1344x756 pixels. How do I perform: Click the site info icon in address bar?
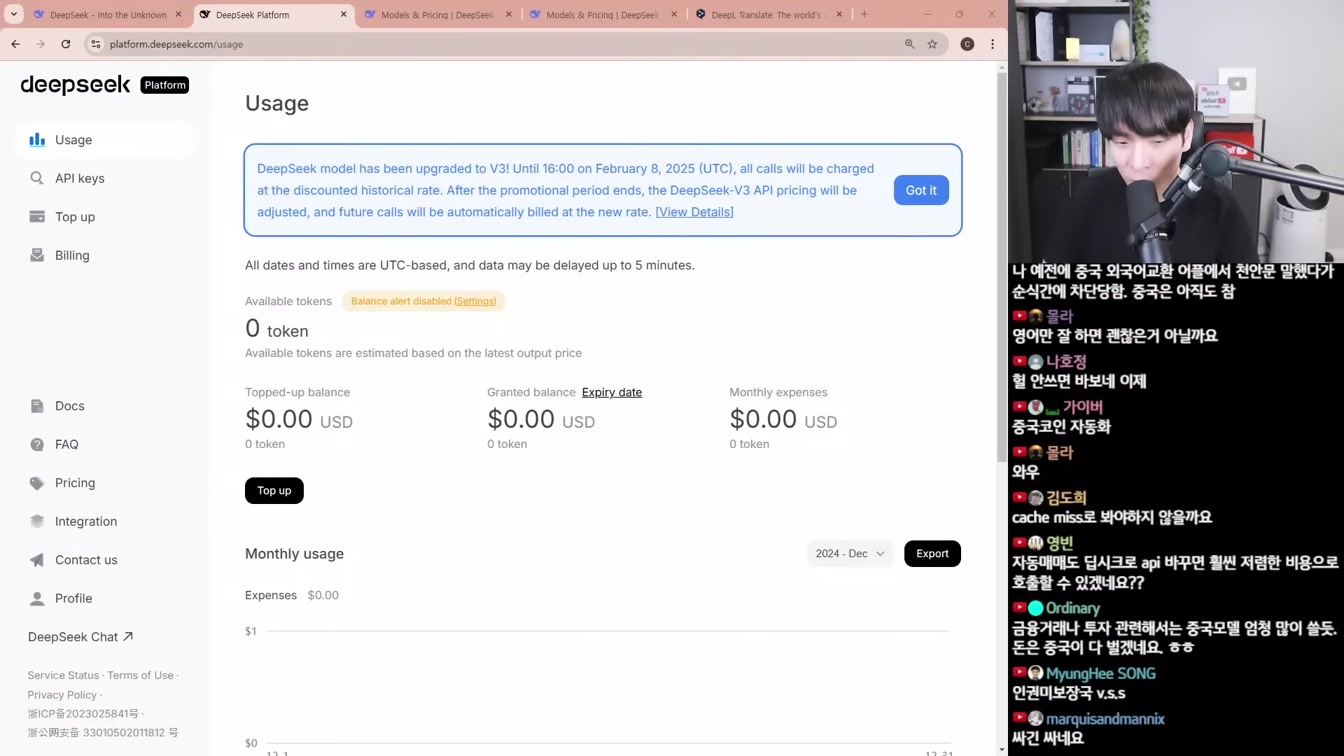tap(95, 44)
